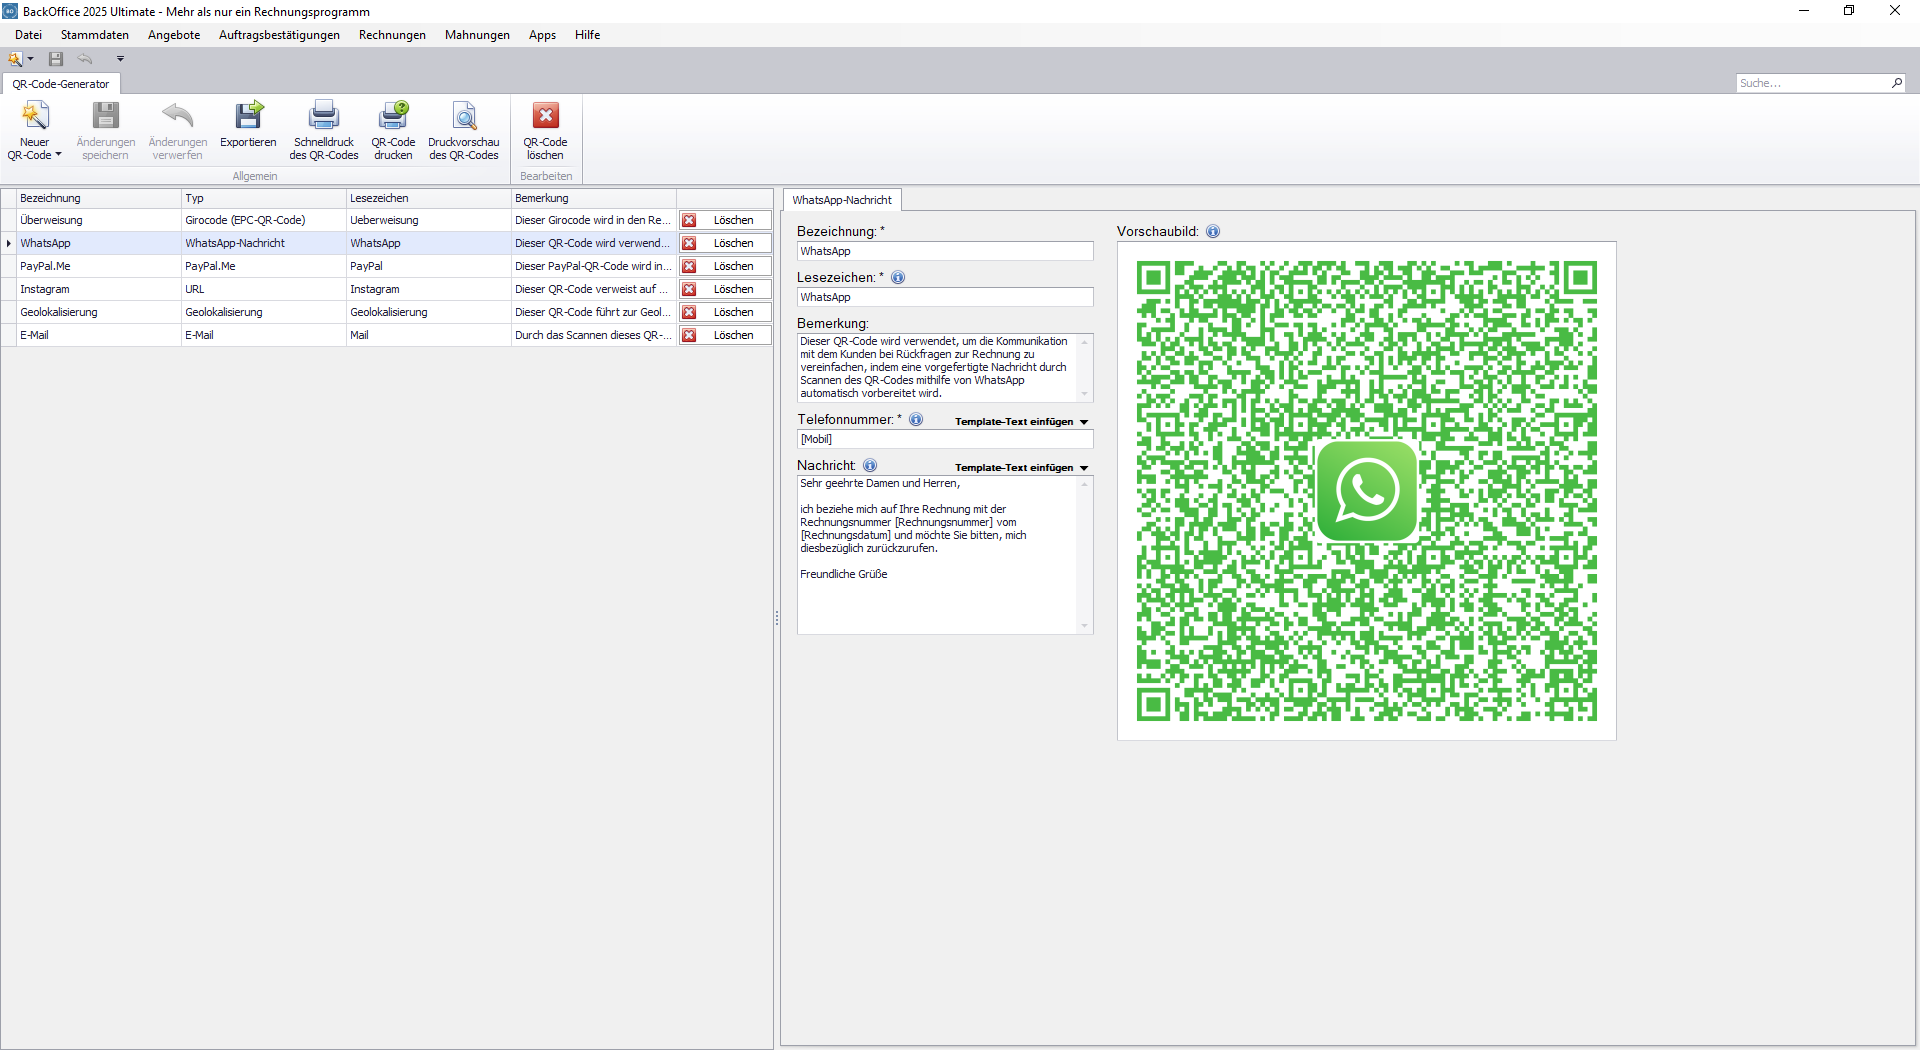Screen dimensions: 1920x1050
Task: Open the Auftragsbestätigungen menu
Action: pos(279,35)
